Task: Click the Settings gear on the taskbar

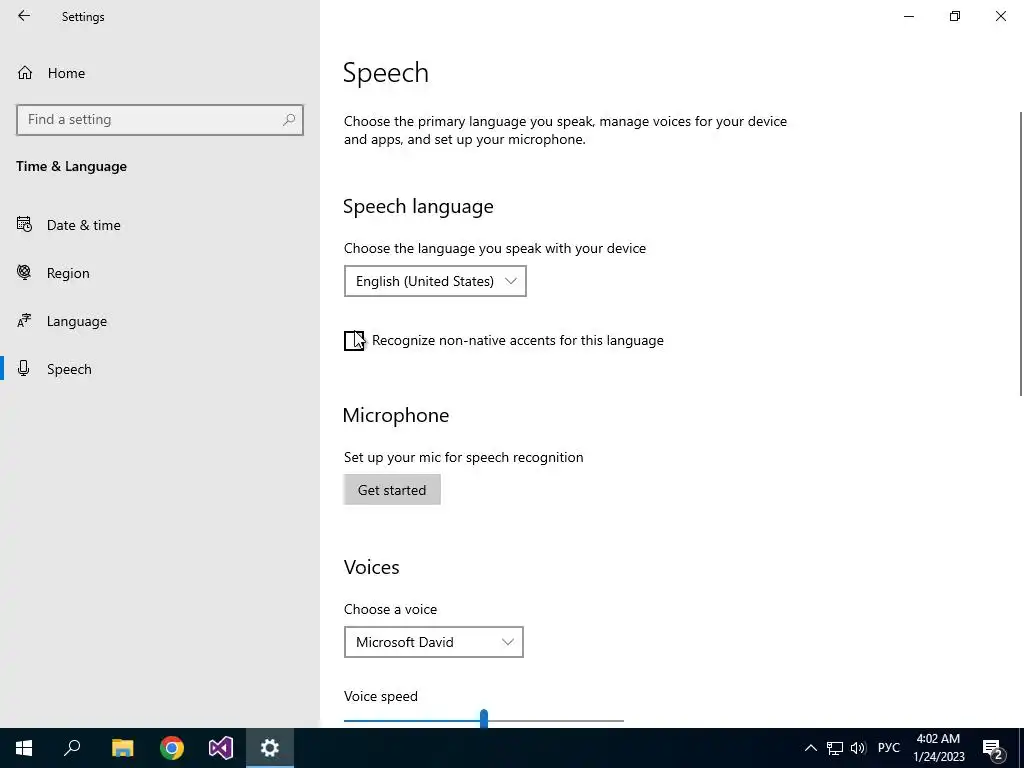Action: coord(270,748)
